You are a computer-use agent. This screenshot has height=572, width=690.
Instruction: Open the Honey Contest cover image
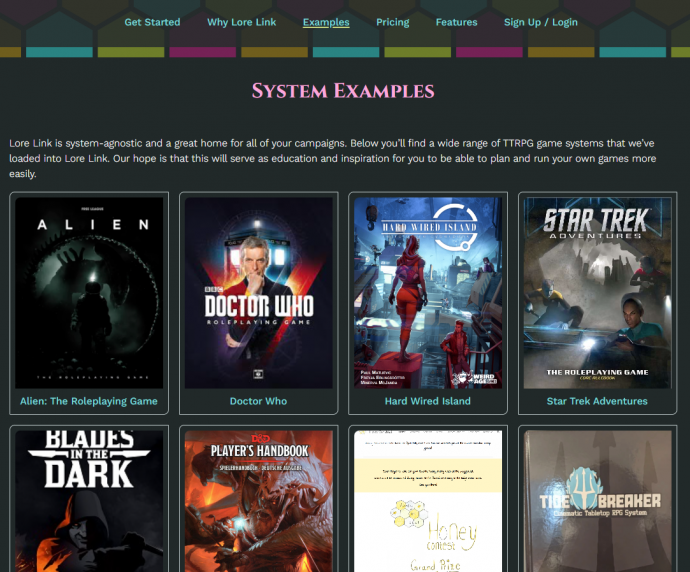coord(428,501)
